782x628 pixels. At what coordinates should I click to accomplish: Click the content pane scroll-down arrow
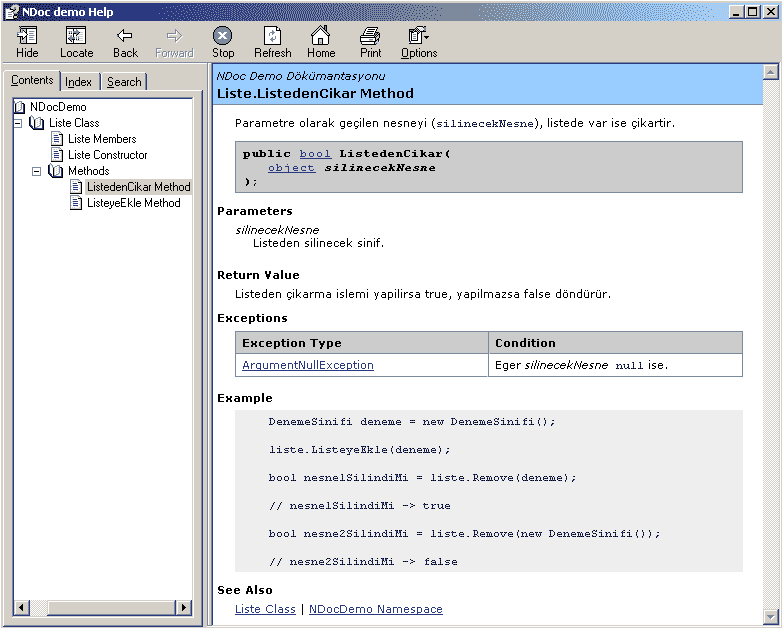[x=771, y=617]
